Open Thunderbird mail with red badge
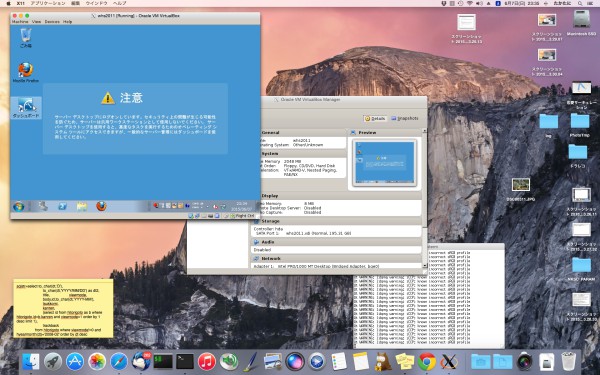 click(141, 362)
